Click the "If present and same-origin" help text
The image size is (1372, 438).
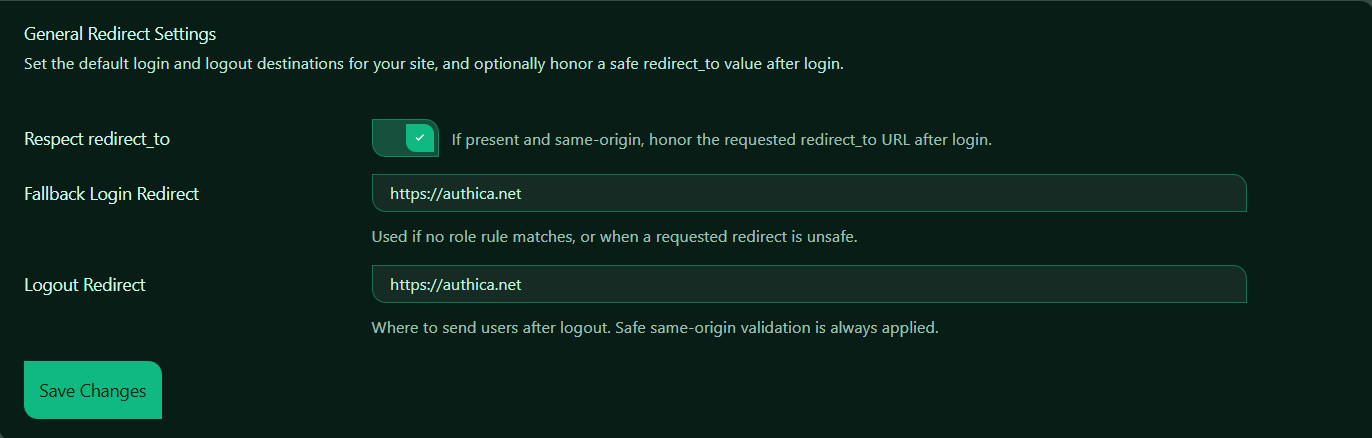(x=721, y=139)
